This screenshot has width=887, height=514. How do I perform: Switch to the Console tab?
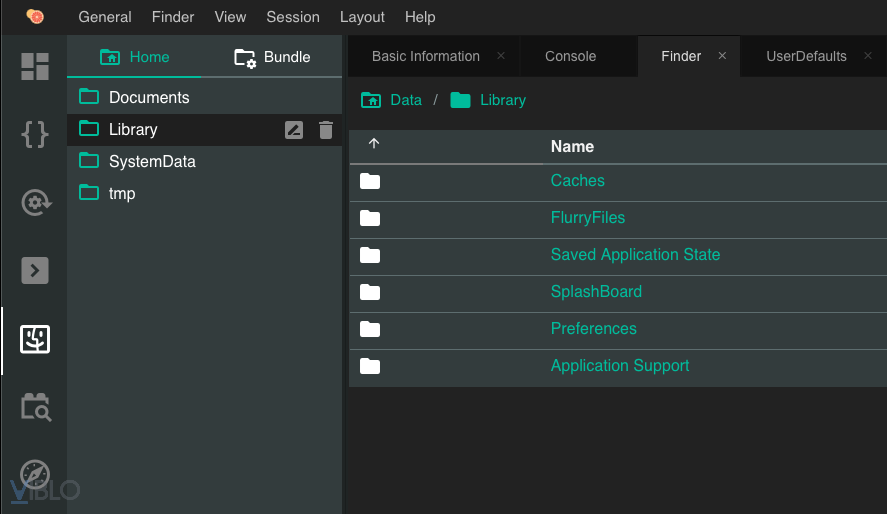pyautogui.click(x=570, y=56)
